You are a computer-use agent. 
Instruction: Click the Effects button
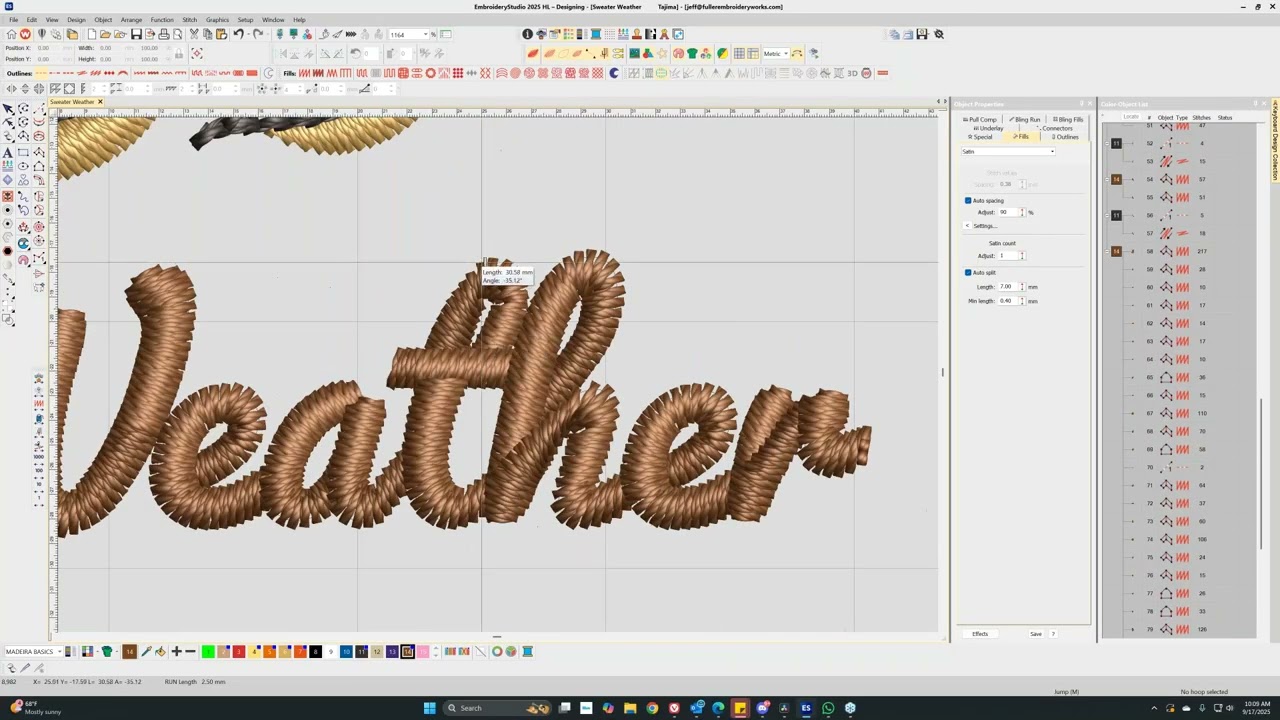click(x=980, y=634)
